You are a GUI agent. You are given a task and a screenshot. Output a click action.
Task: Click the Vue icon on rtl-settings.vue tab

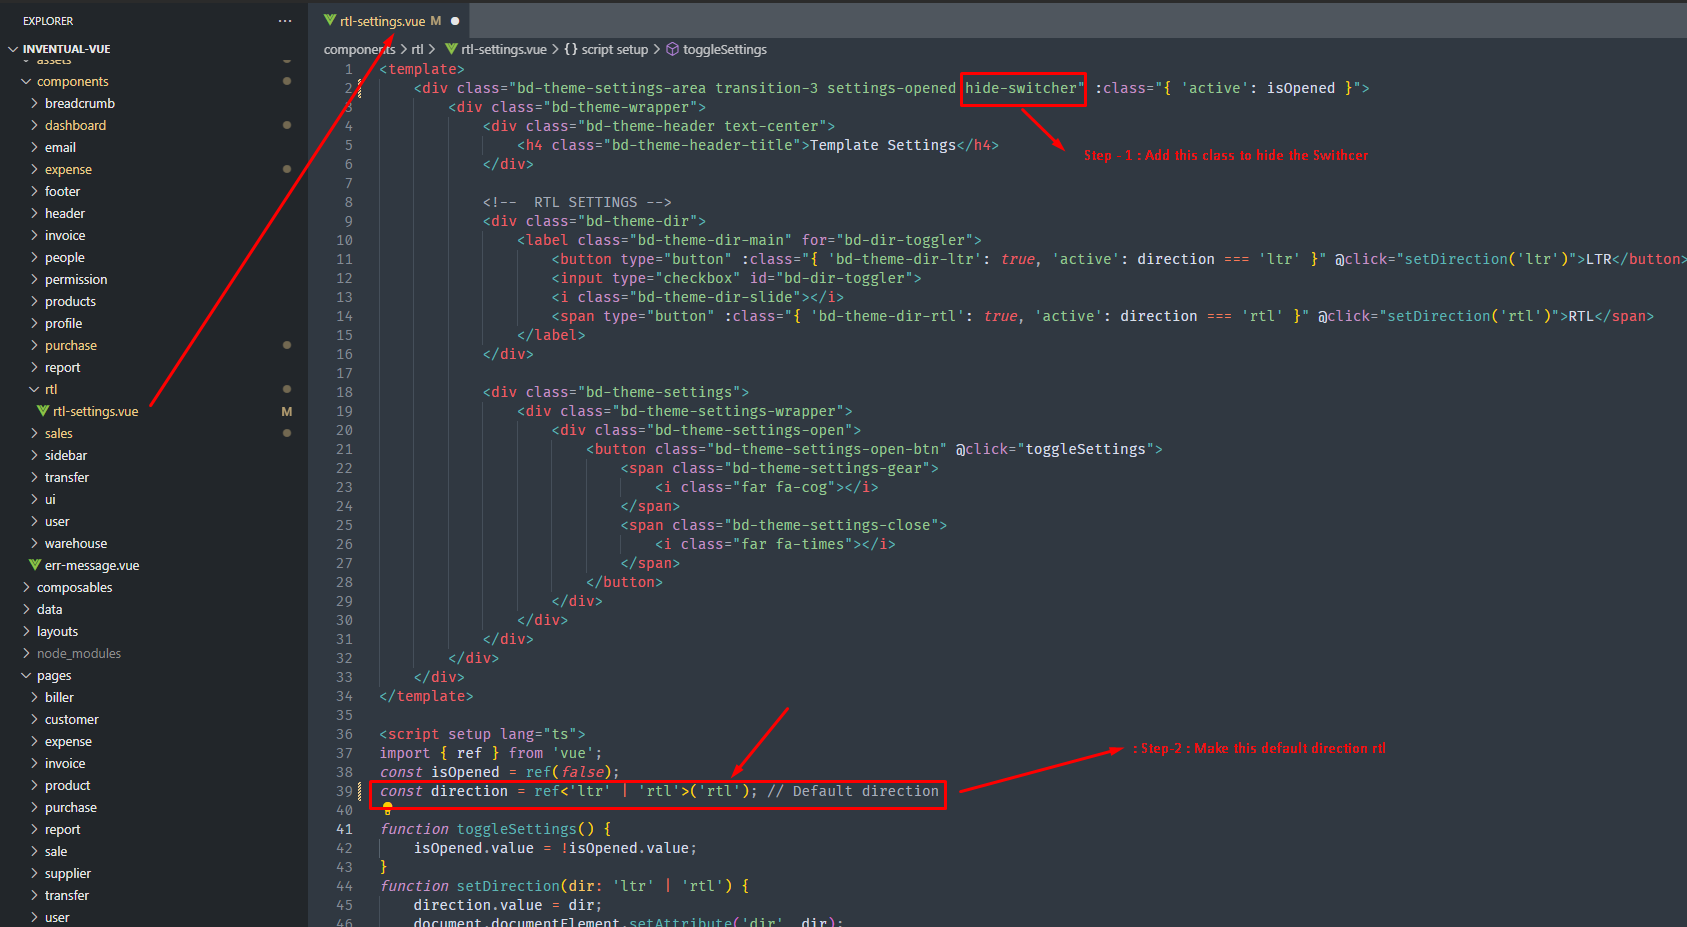coord(329,20)
